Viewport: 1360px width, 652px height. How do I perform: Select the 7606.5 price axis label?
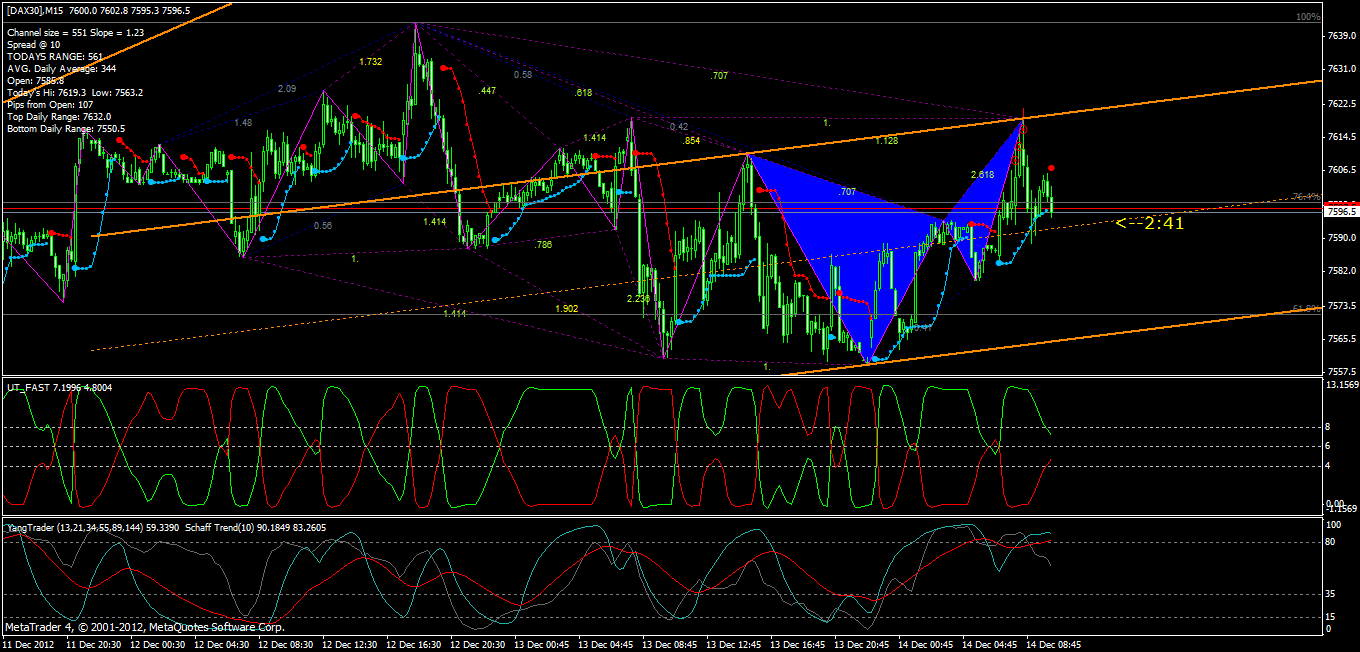pos(1340,171)
